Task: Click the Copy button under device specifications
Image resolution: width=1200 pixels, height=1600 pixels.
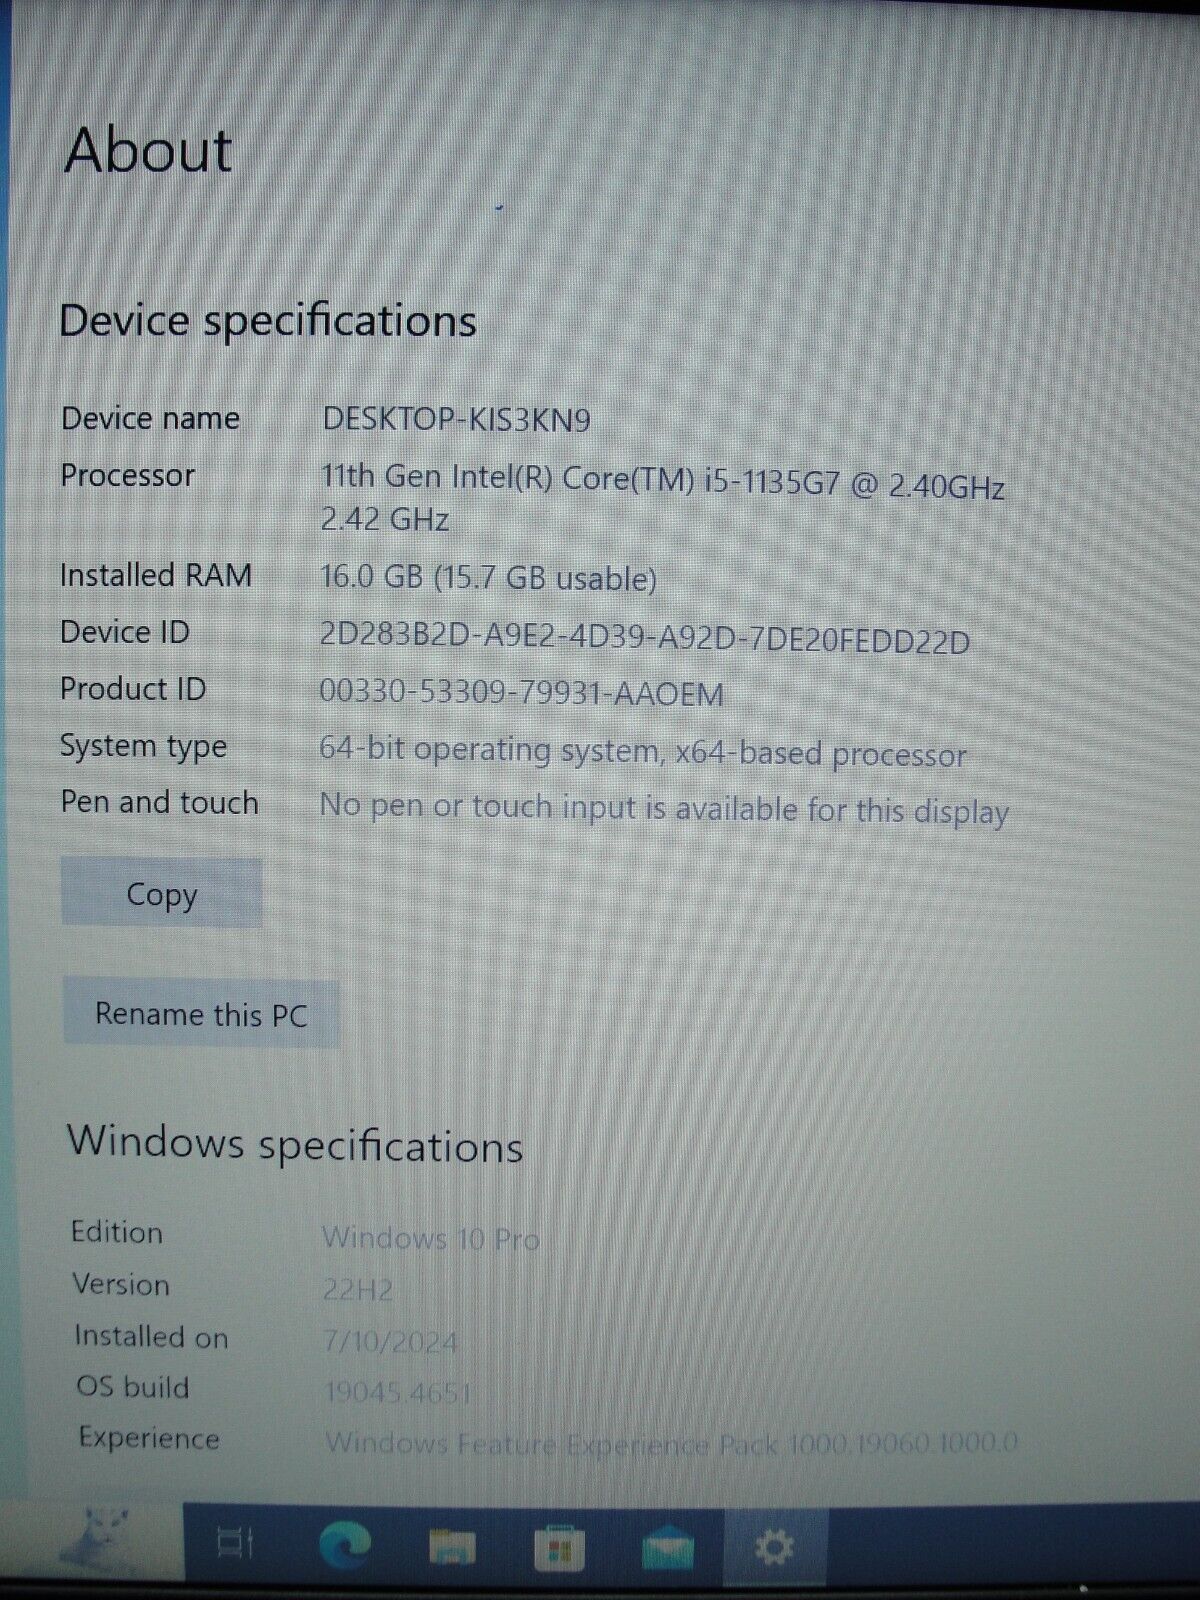Action: 161,894
